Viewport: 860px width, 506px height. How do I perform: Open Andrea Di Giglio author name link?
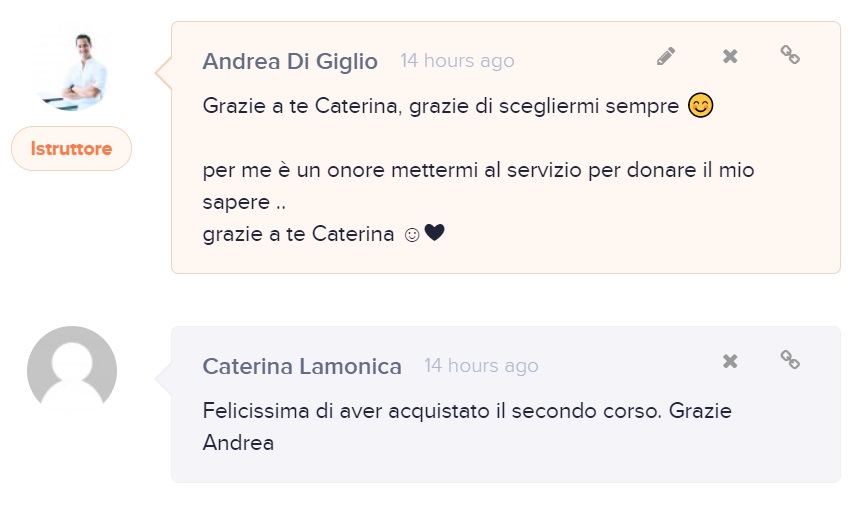click(290, 61)
